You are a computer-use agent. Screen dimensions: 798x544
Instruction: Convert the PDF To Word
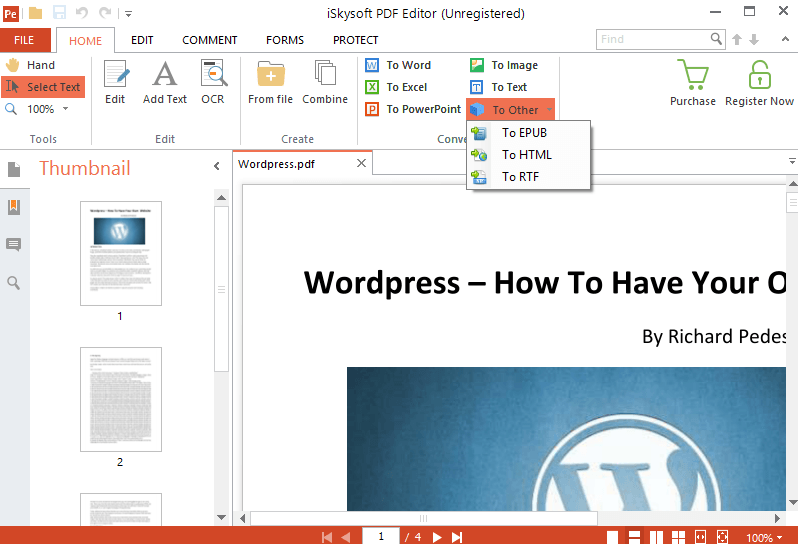pos(398,65)
